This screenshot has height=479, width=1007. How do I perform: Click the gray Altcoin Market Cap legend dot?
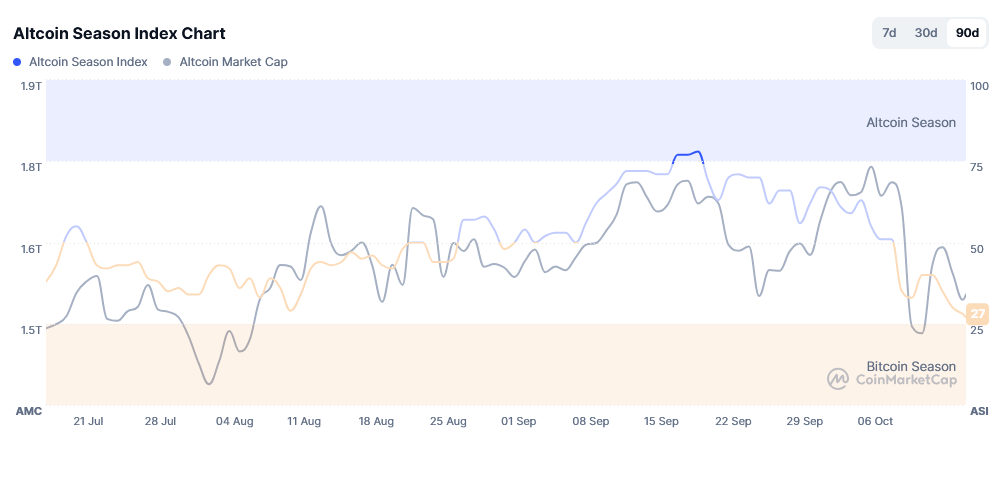tap(167, 62)
